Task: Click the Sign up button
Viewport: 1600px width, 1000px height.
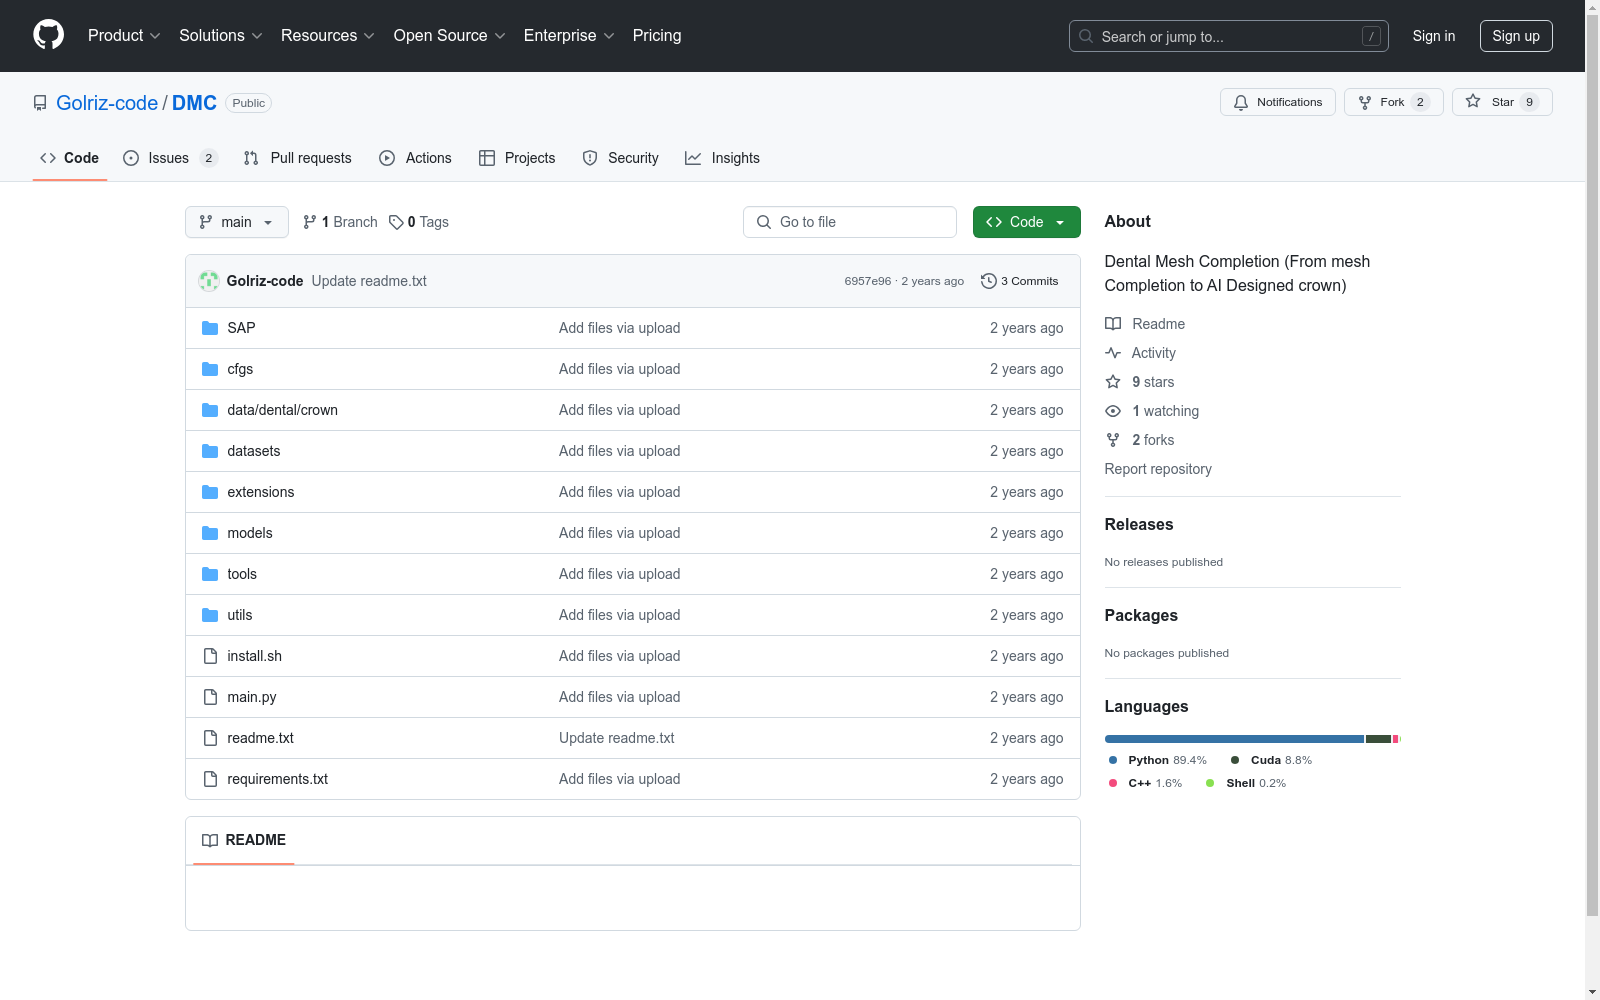Action: (1515, 36)
